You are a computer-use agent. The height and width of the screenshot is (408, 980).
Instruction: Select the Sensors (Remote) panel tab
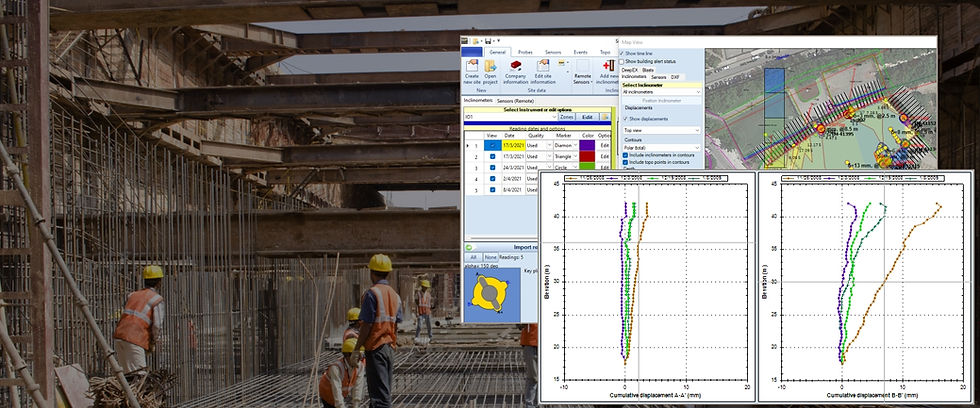coord(516,101)
